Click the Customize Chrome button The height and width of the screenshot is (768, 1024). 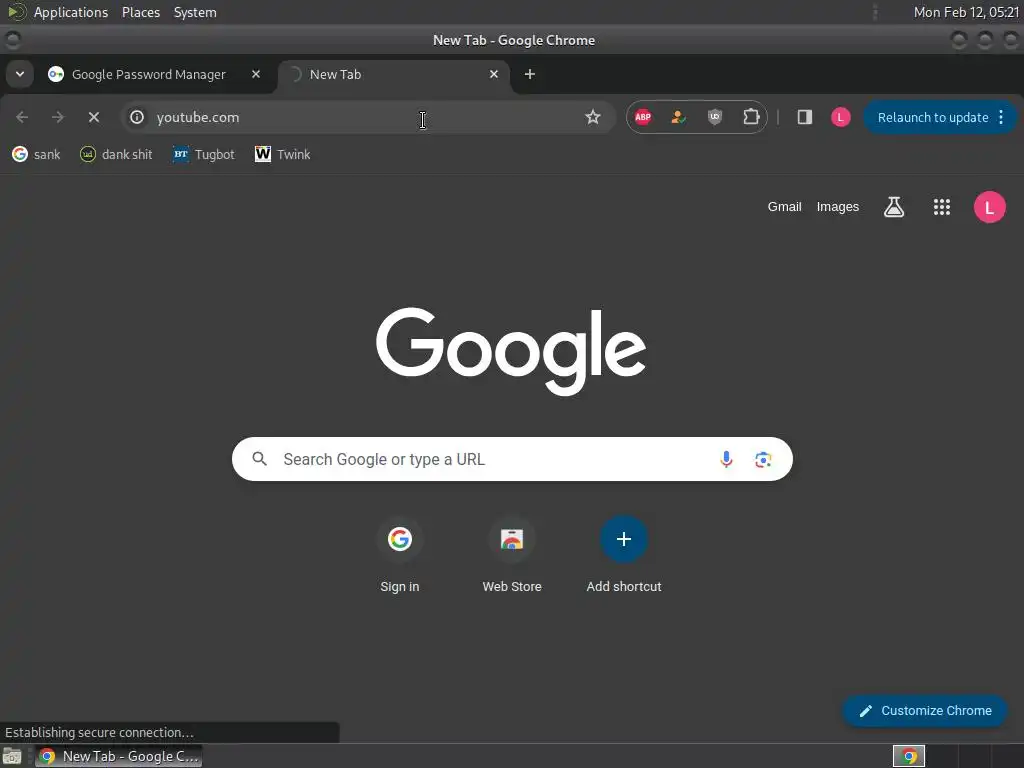[925, 711]
